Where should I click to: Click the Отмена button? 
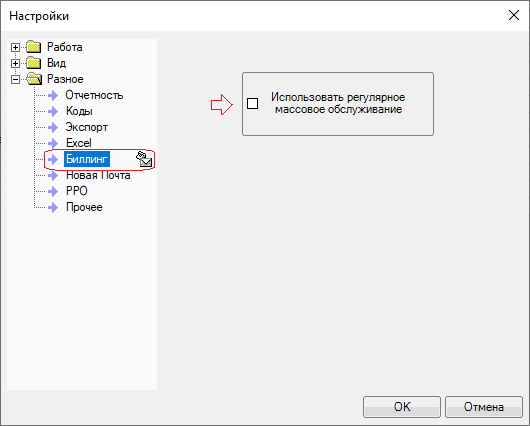tap(484, 407)
